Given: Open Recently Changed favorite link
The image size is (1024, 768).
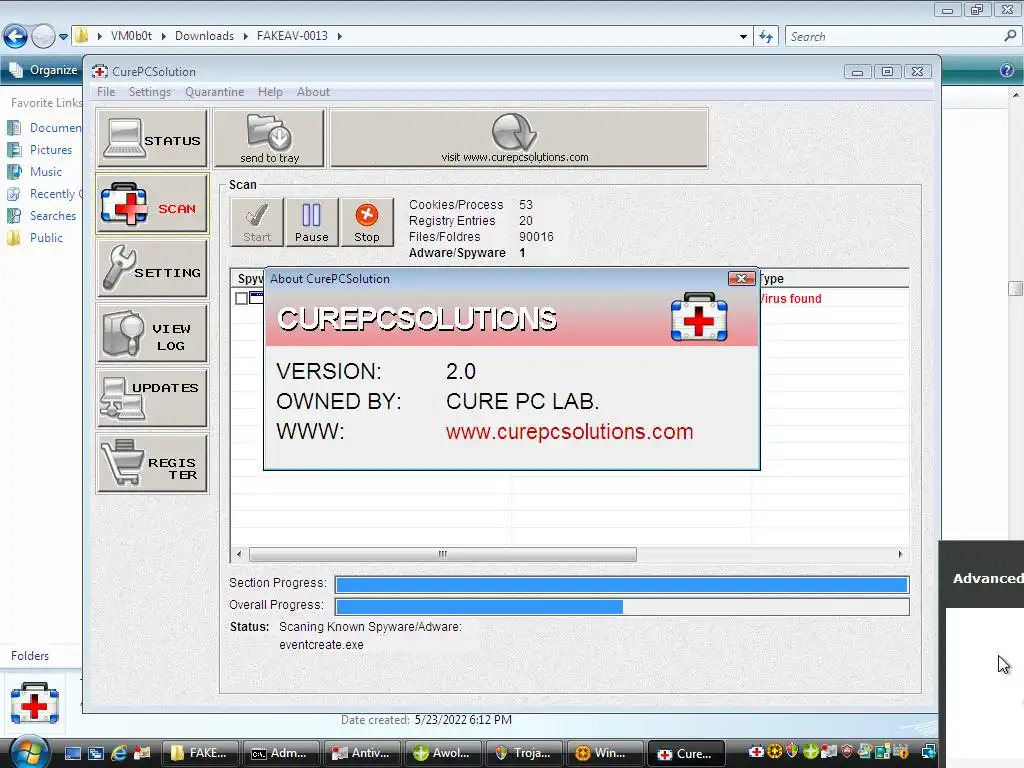Looking at the screenshot, I should [44, 194].
